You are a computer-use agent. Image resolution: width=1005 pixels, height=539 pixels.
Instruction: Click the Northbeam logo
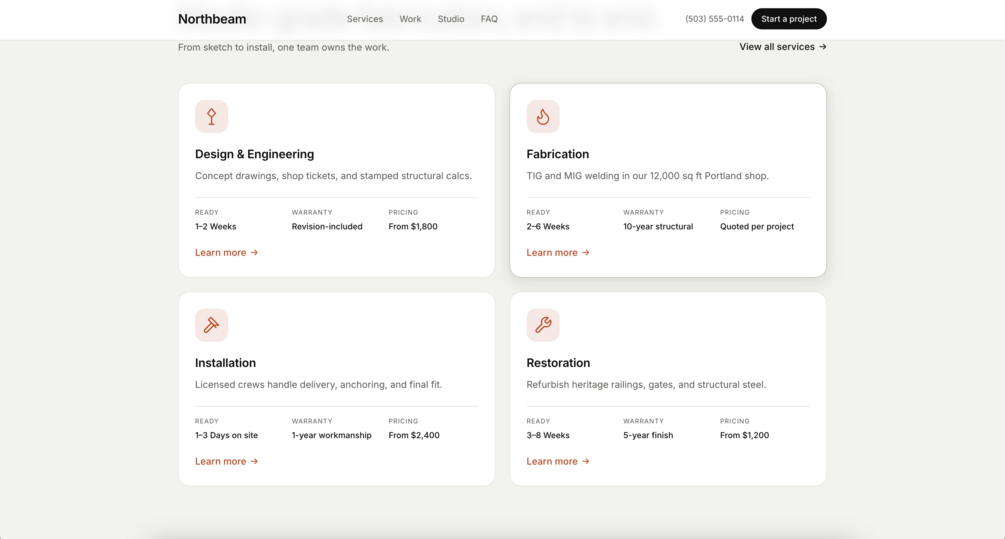click(212, 19)
